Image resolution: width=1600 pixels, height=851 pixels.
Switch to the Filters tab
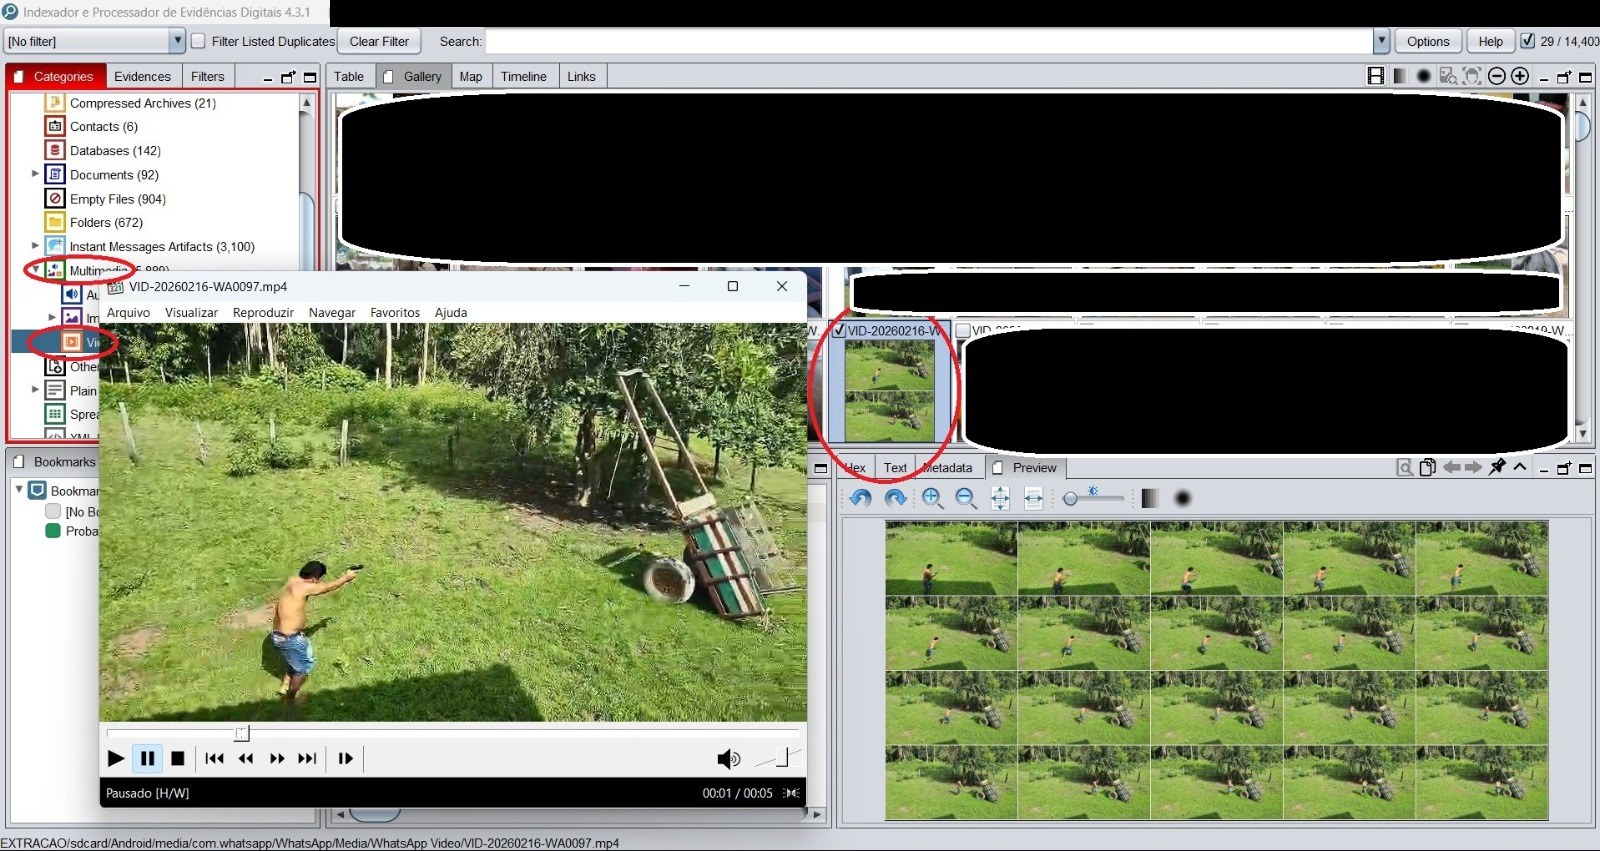point(207,76)
